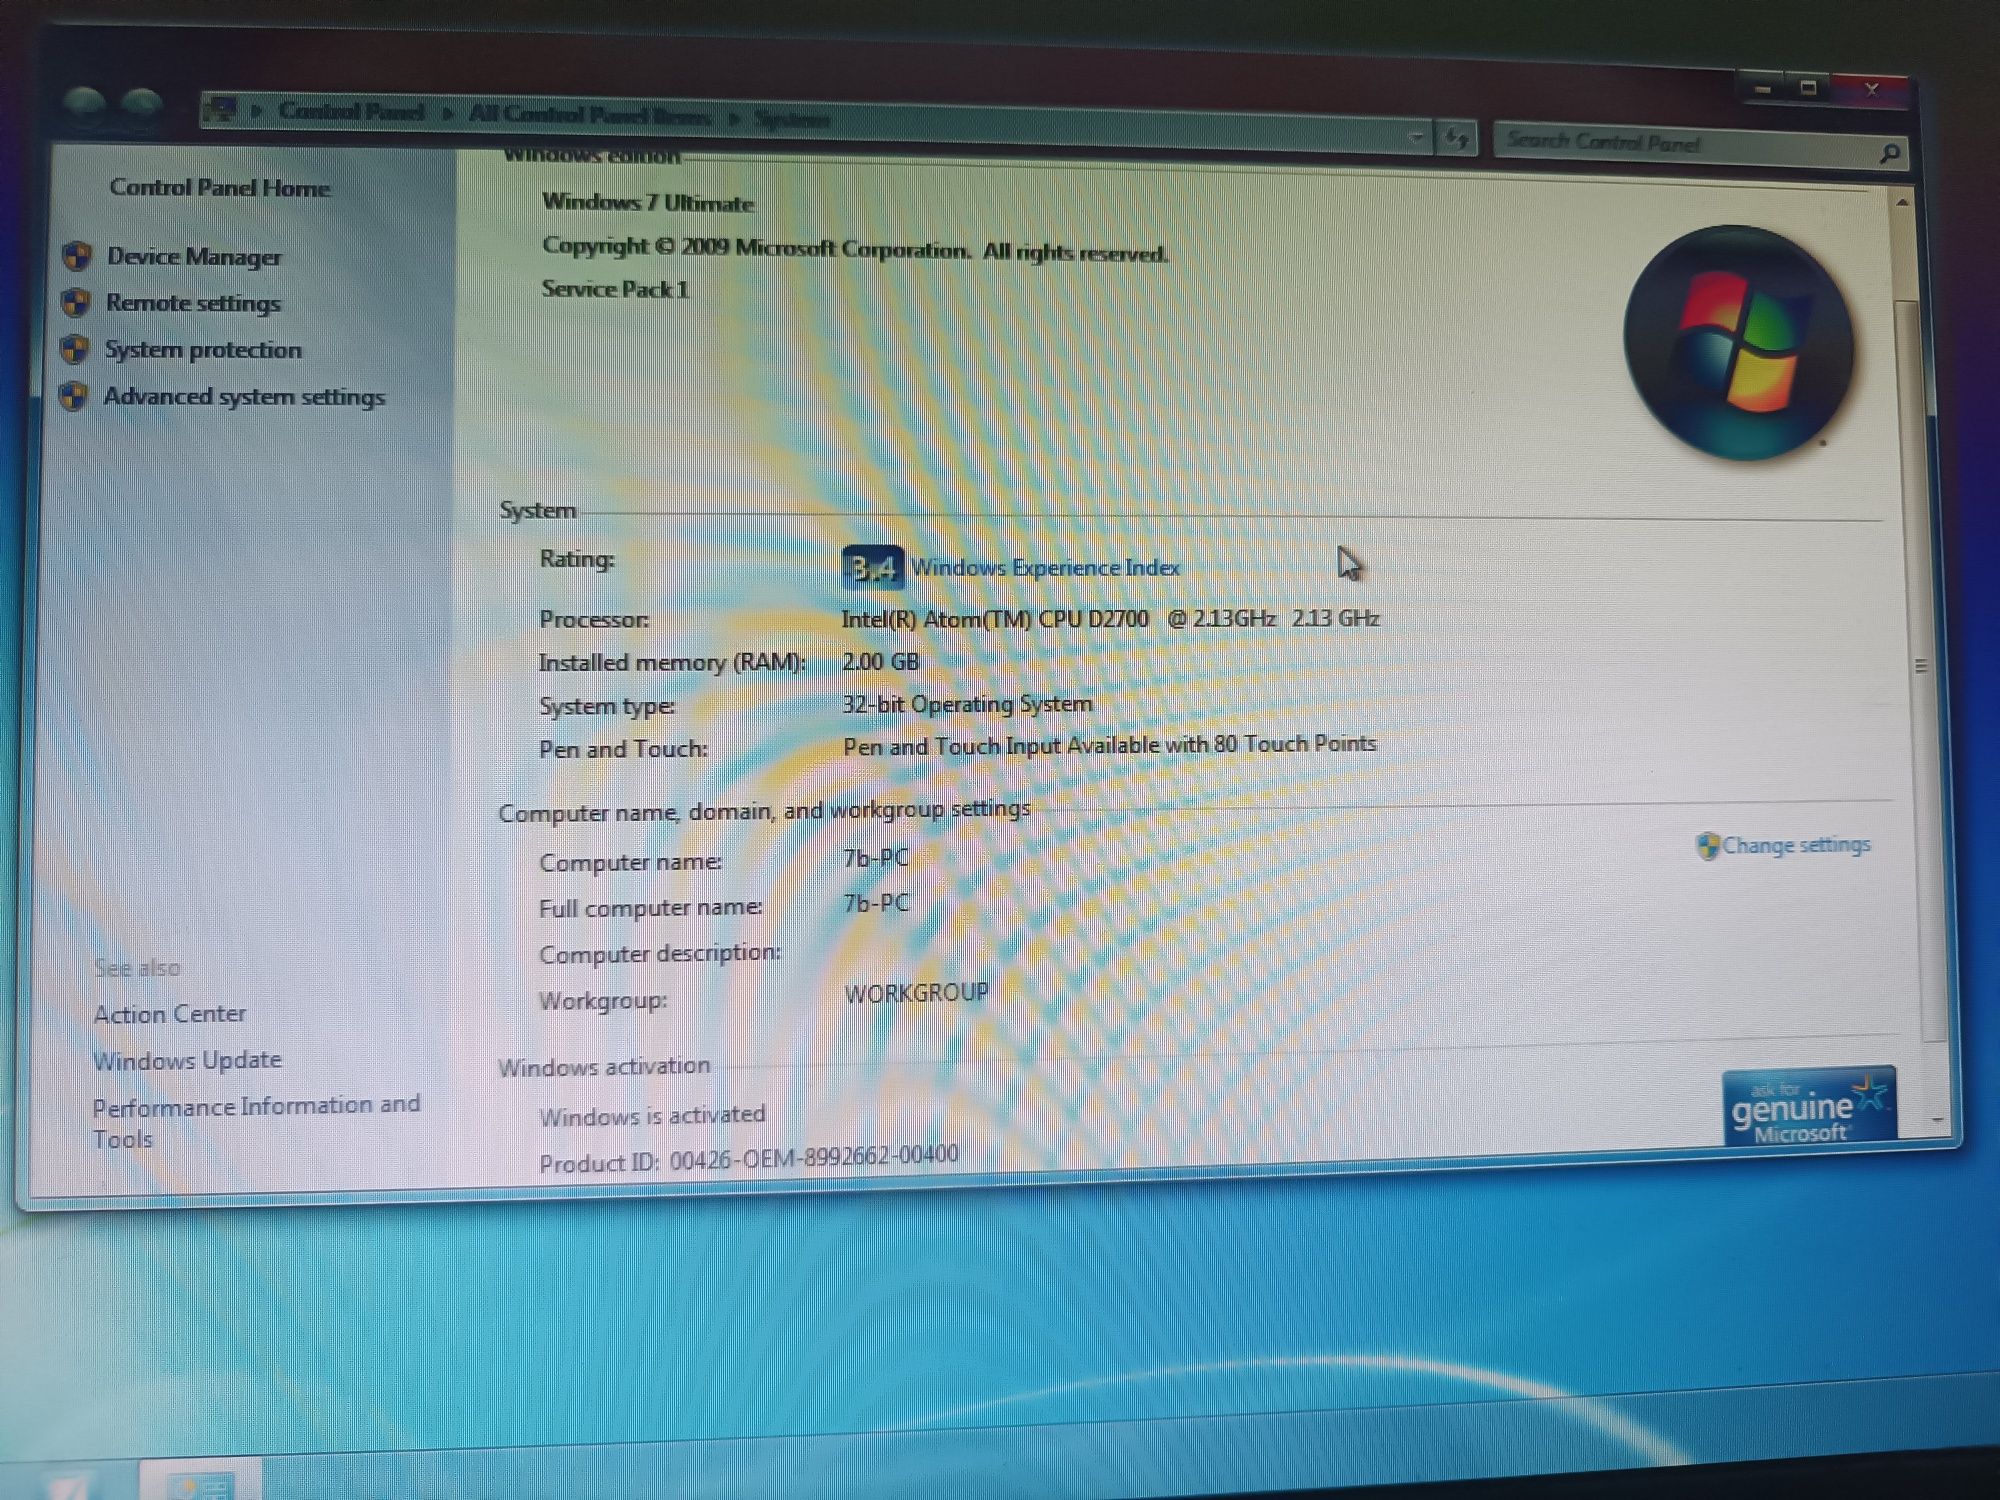Select System in the breadcrumb
Viewport: 2000px width, 1500px height.
click(x=792, y=119)
